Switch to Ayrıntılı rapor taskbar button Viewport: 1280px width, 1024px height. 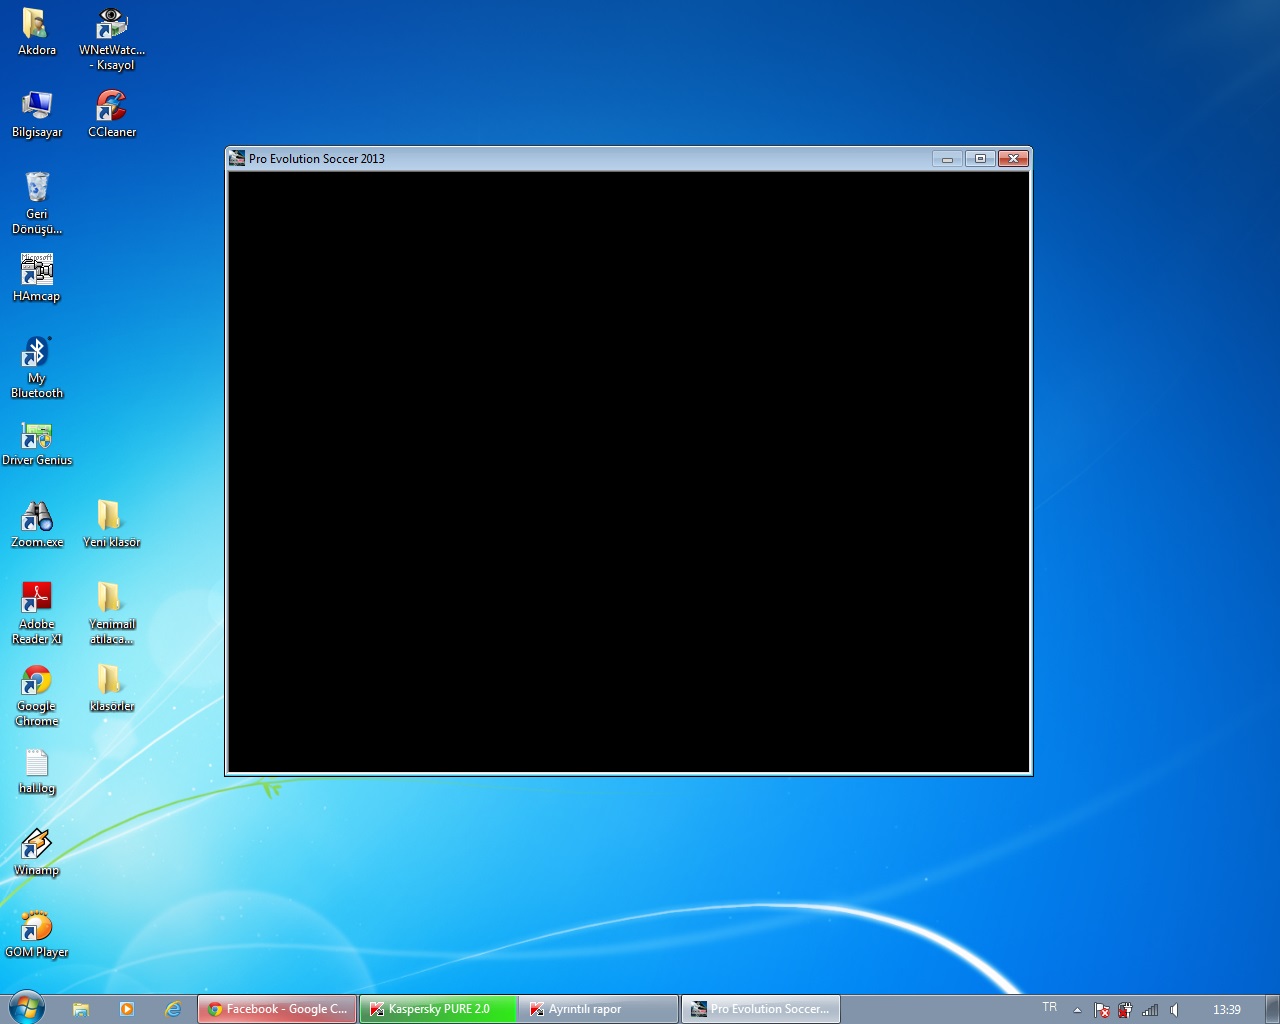click(599, 1009)
